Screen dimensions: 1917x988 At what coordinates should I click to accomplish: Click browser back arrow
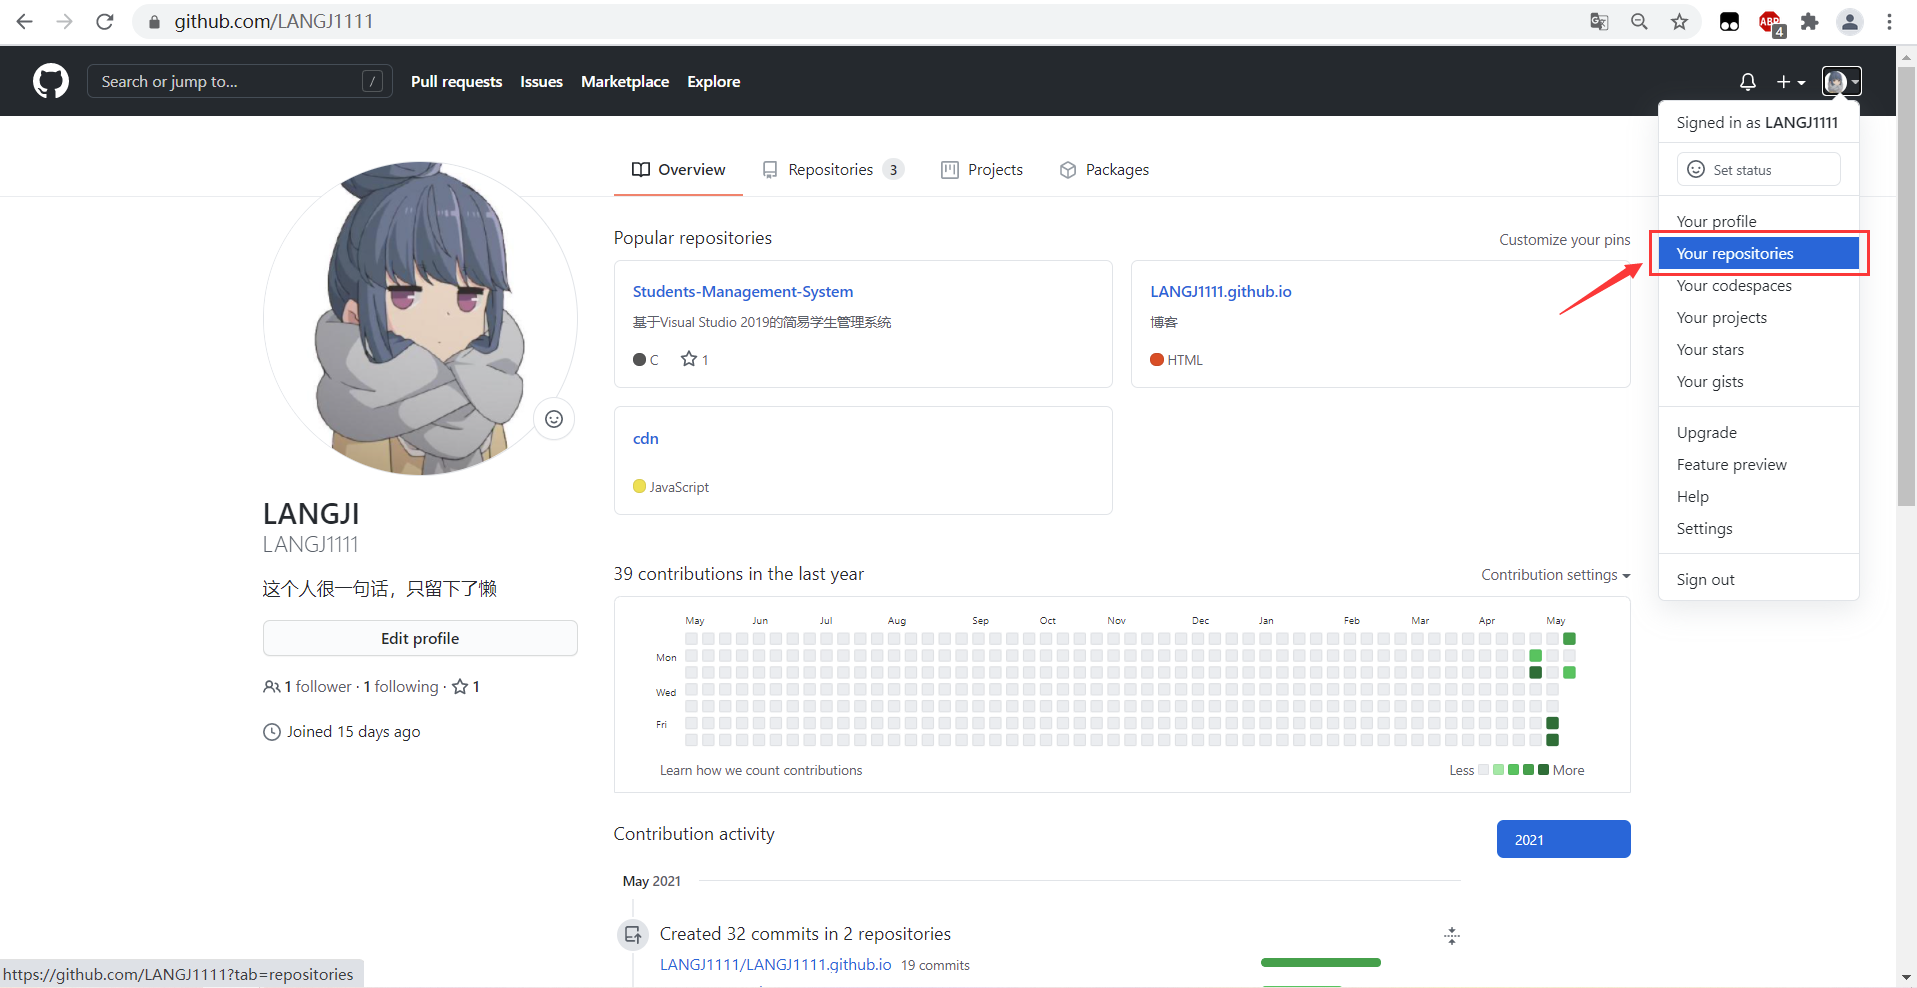tap(25, 21)
